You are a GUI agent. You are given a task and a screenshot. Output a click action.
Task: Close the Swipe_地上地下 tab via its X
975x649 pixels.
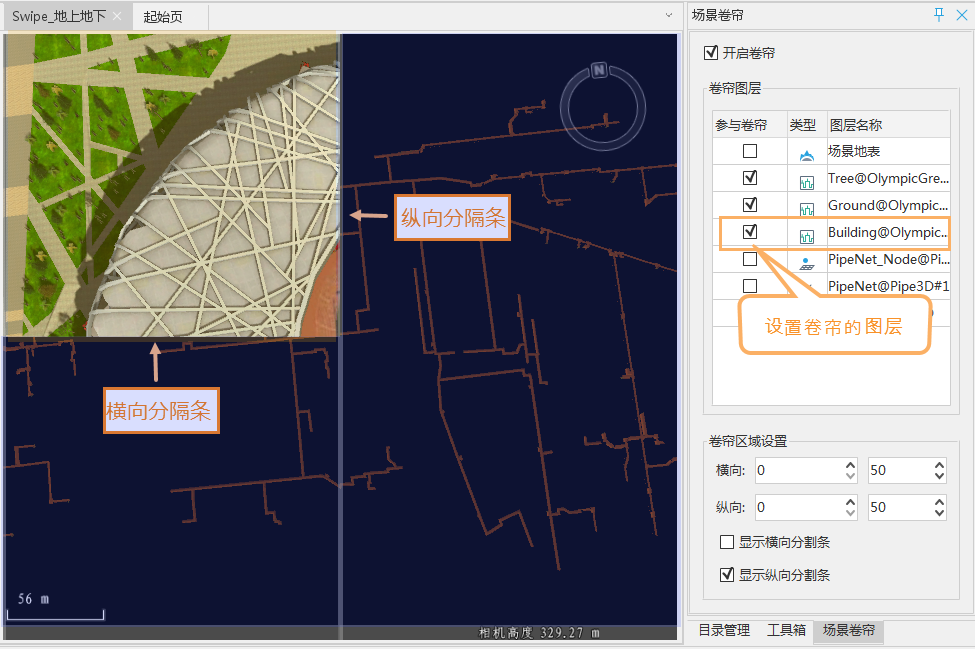point(117,17)
